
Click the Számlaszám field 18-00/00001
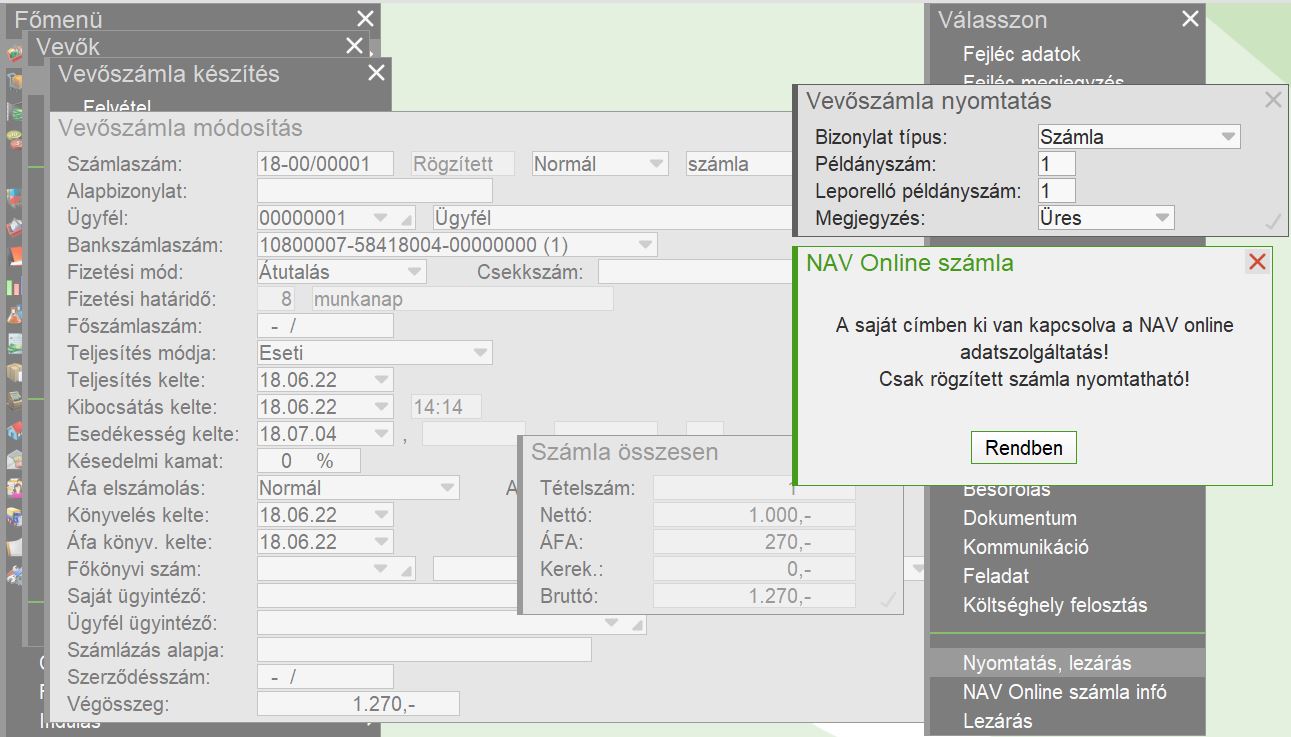(x=326, y=164)
